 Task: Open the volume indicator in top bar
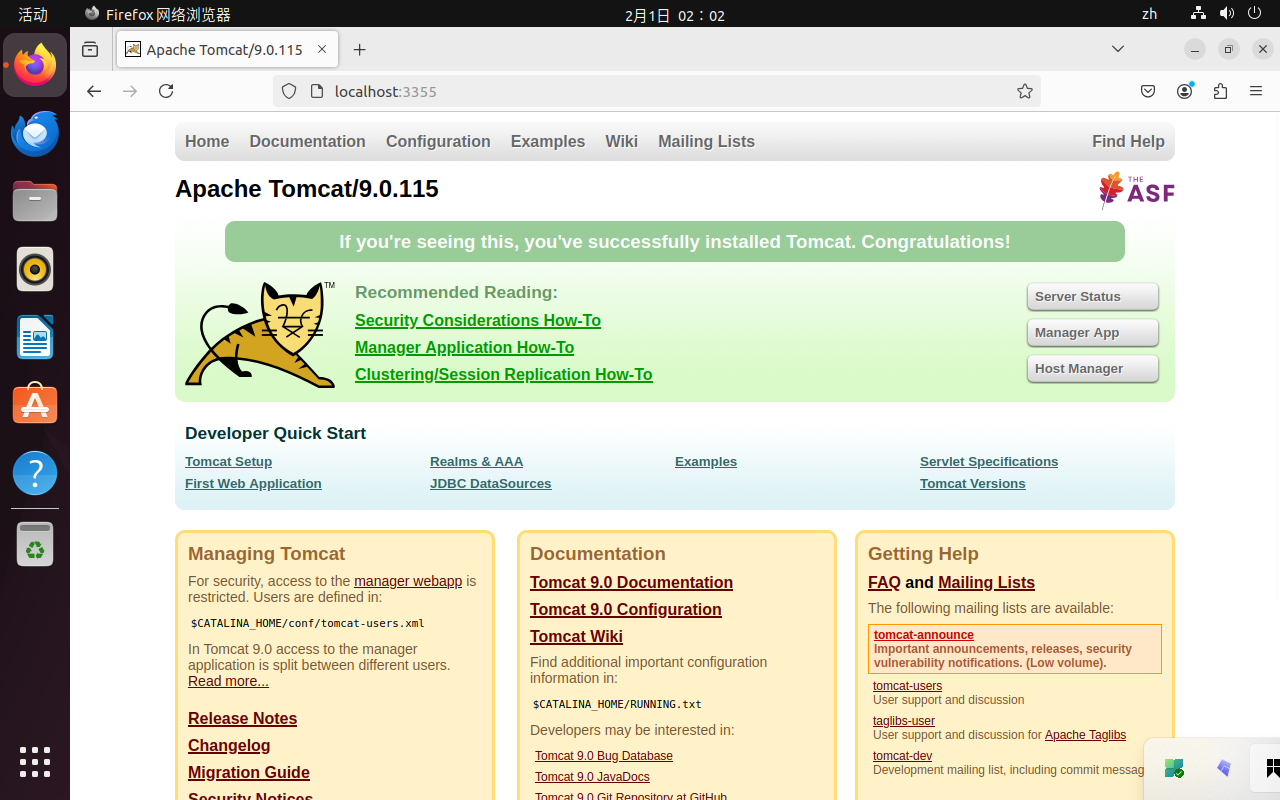(1227, 14)
